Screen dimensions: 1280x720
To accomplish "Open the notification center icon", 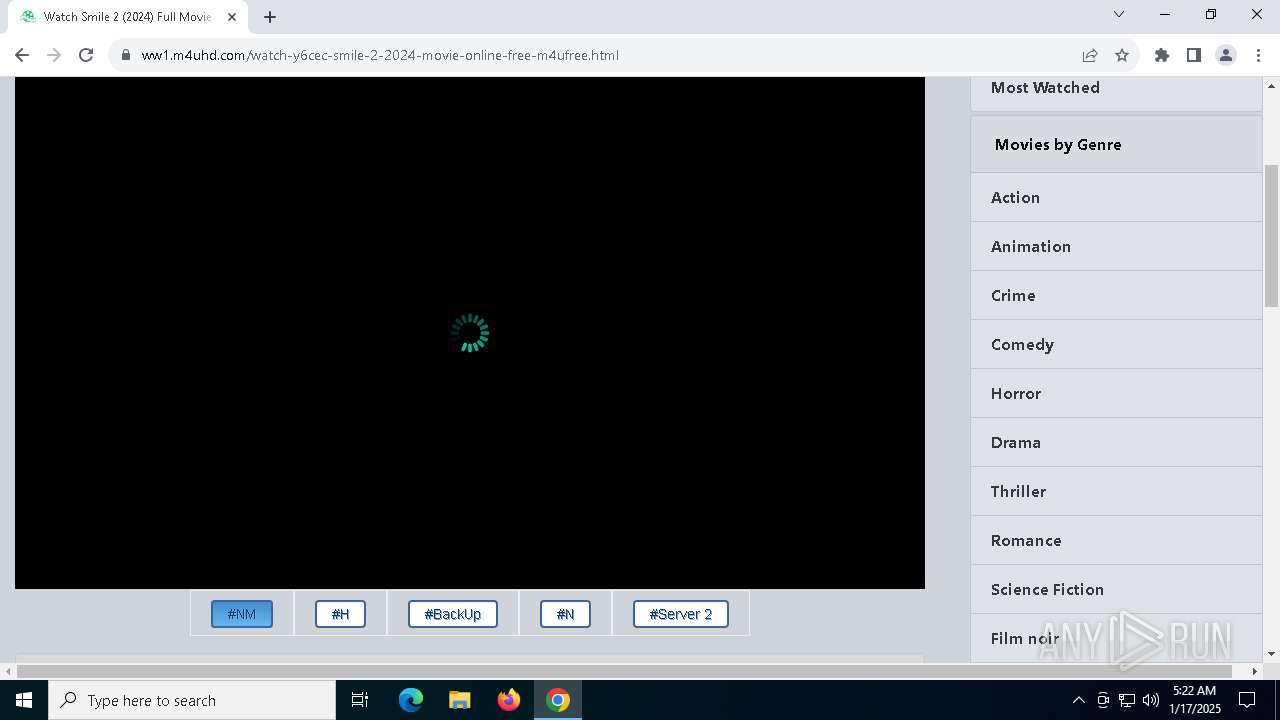I will [x=1247, y=700].
